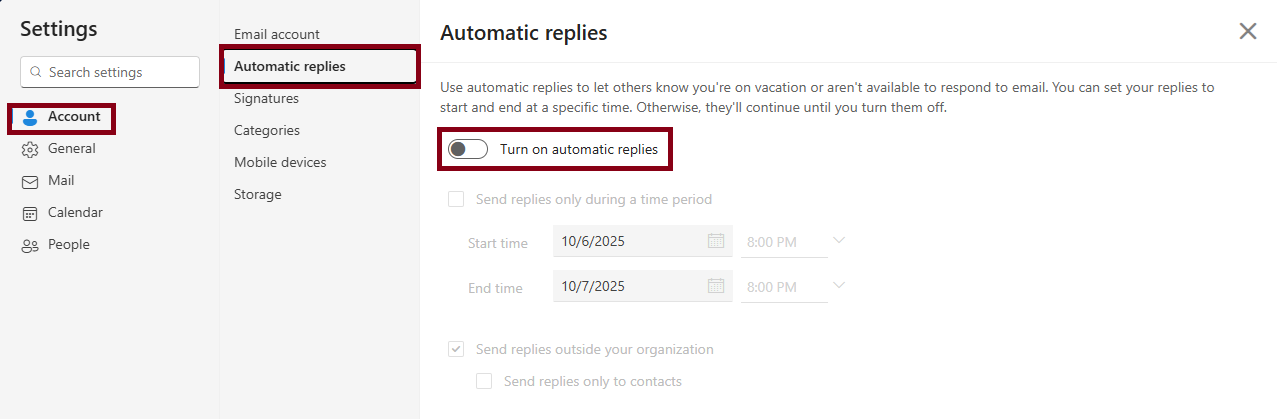The height and width of the screenshot is (419, 1277).
Task: Check Send replies only during a time period
Action: tap(456, 199)
